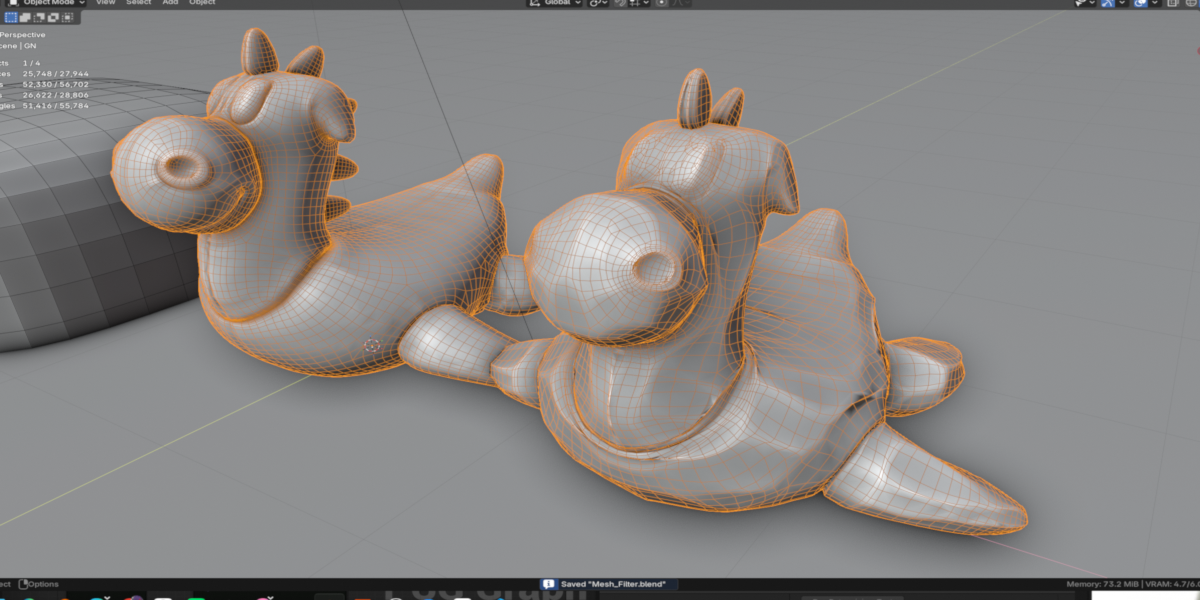Click the Options label in status bar
Screen dimensions: 1200x600
pos(43,584)
